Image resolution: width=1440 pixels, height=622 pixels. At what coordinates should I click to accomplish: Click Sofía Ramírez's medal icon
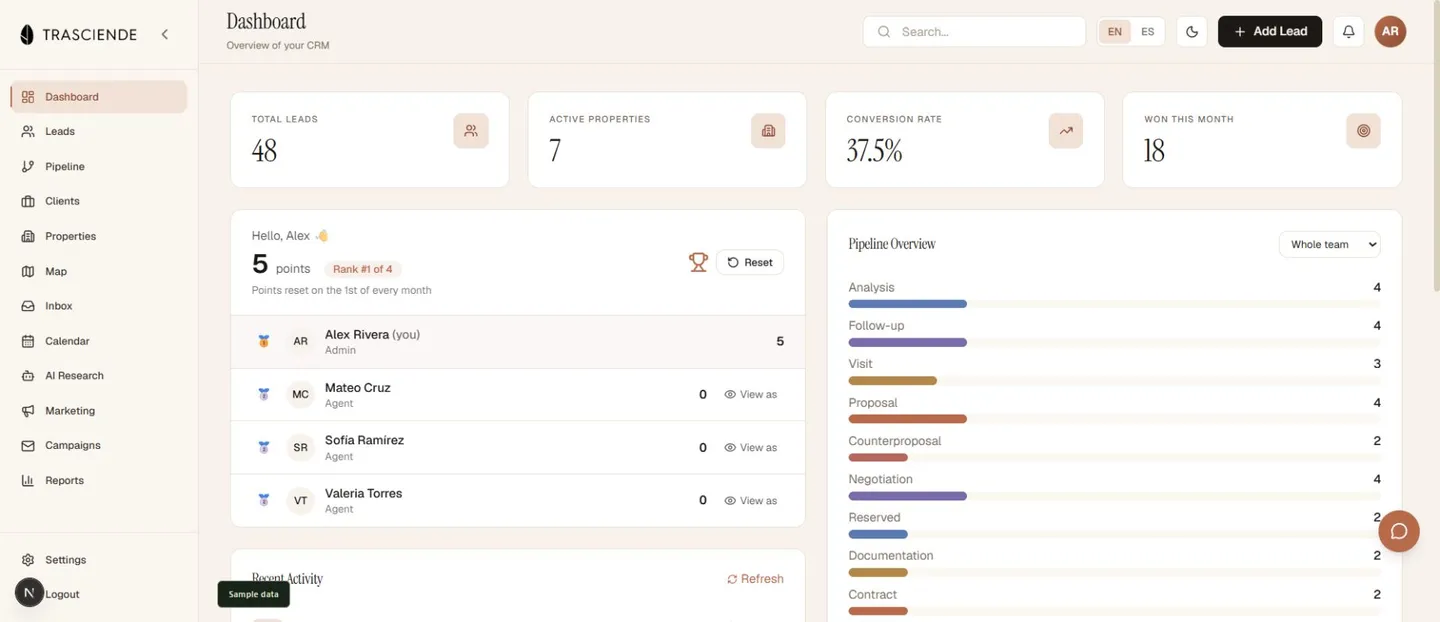coord(264,447)
